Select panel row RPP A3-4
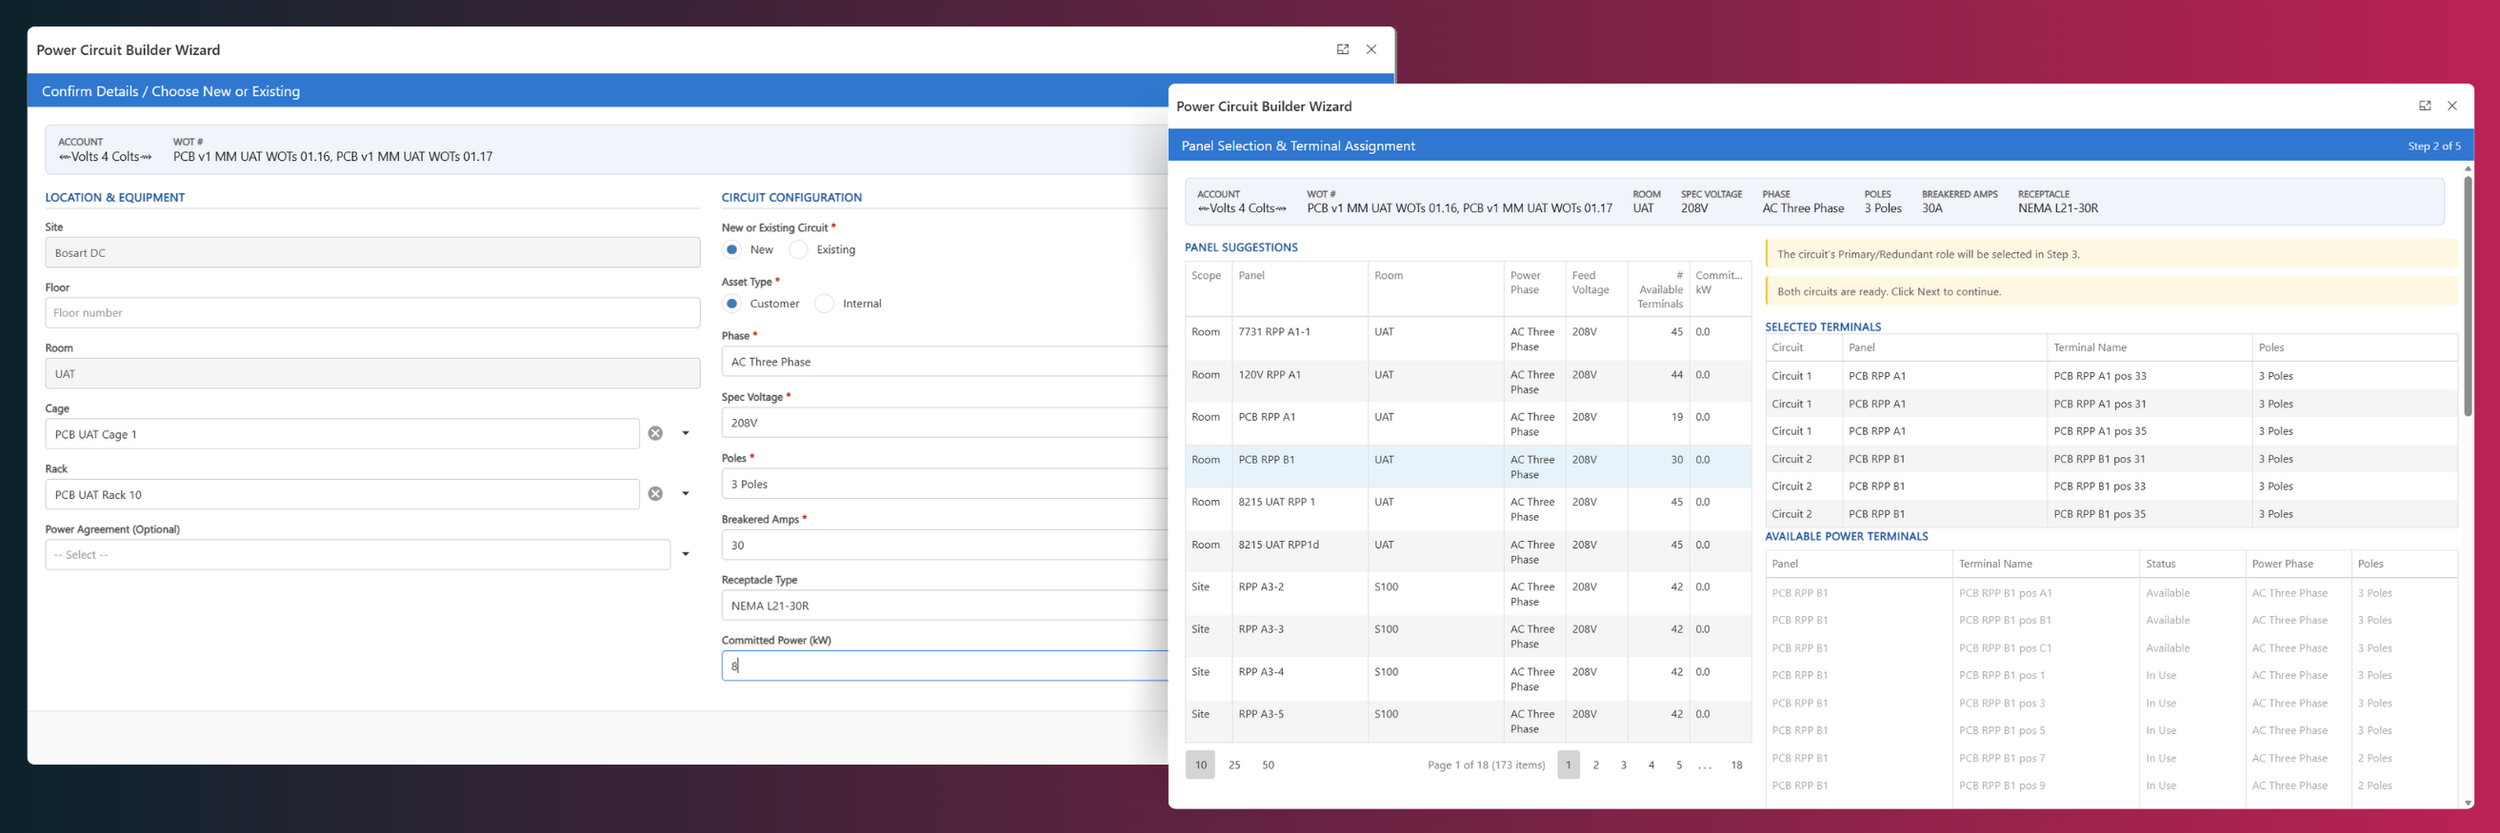The height and width of the screenshot is (833, 2500). [x=1468, y=679]
